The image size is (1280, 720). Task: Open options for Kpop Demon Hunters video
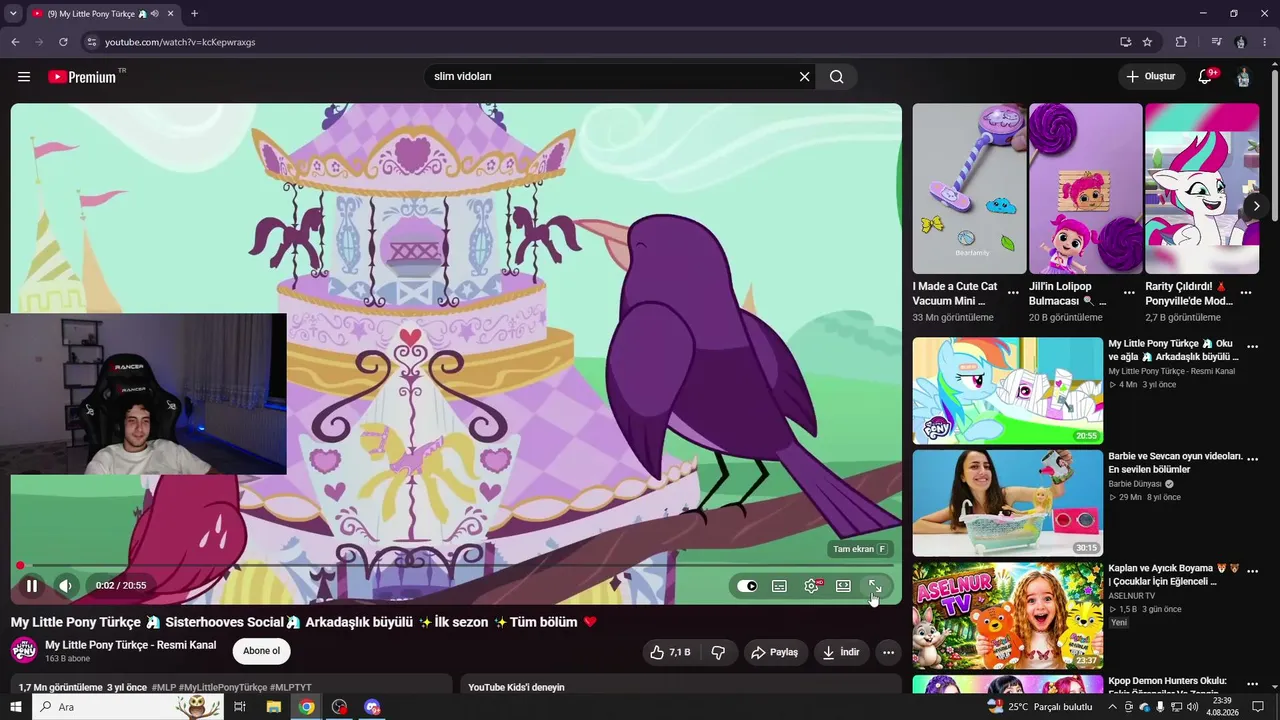tap(1252, 683)
